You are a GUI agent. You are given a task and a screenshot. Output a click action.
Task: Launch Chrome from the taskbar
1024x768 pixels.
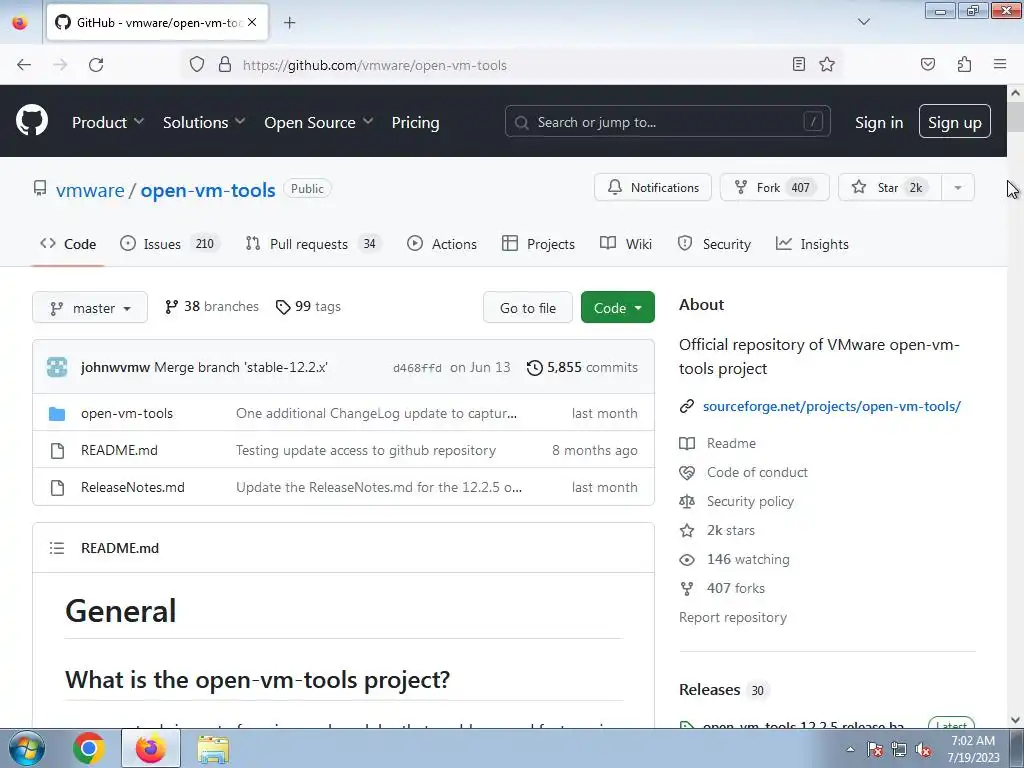point(89,748)
